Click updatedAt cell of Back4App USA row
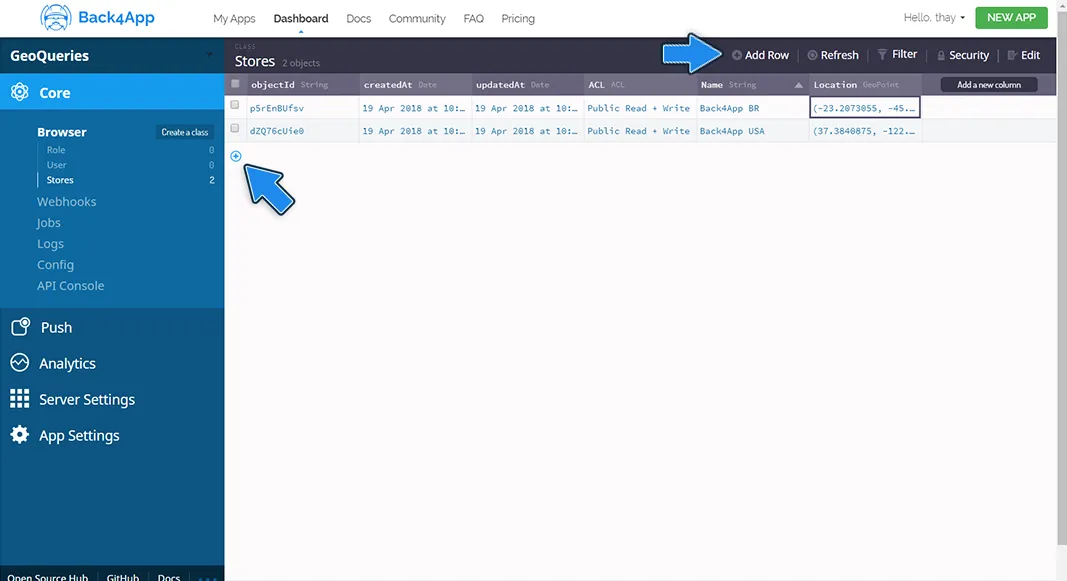This screenshot has height=581, width=1067. (x=526, y=131)
